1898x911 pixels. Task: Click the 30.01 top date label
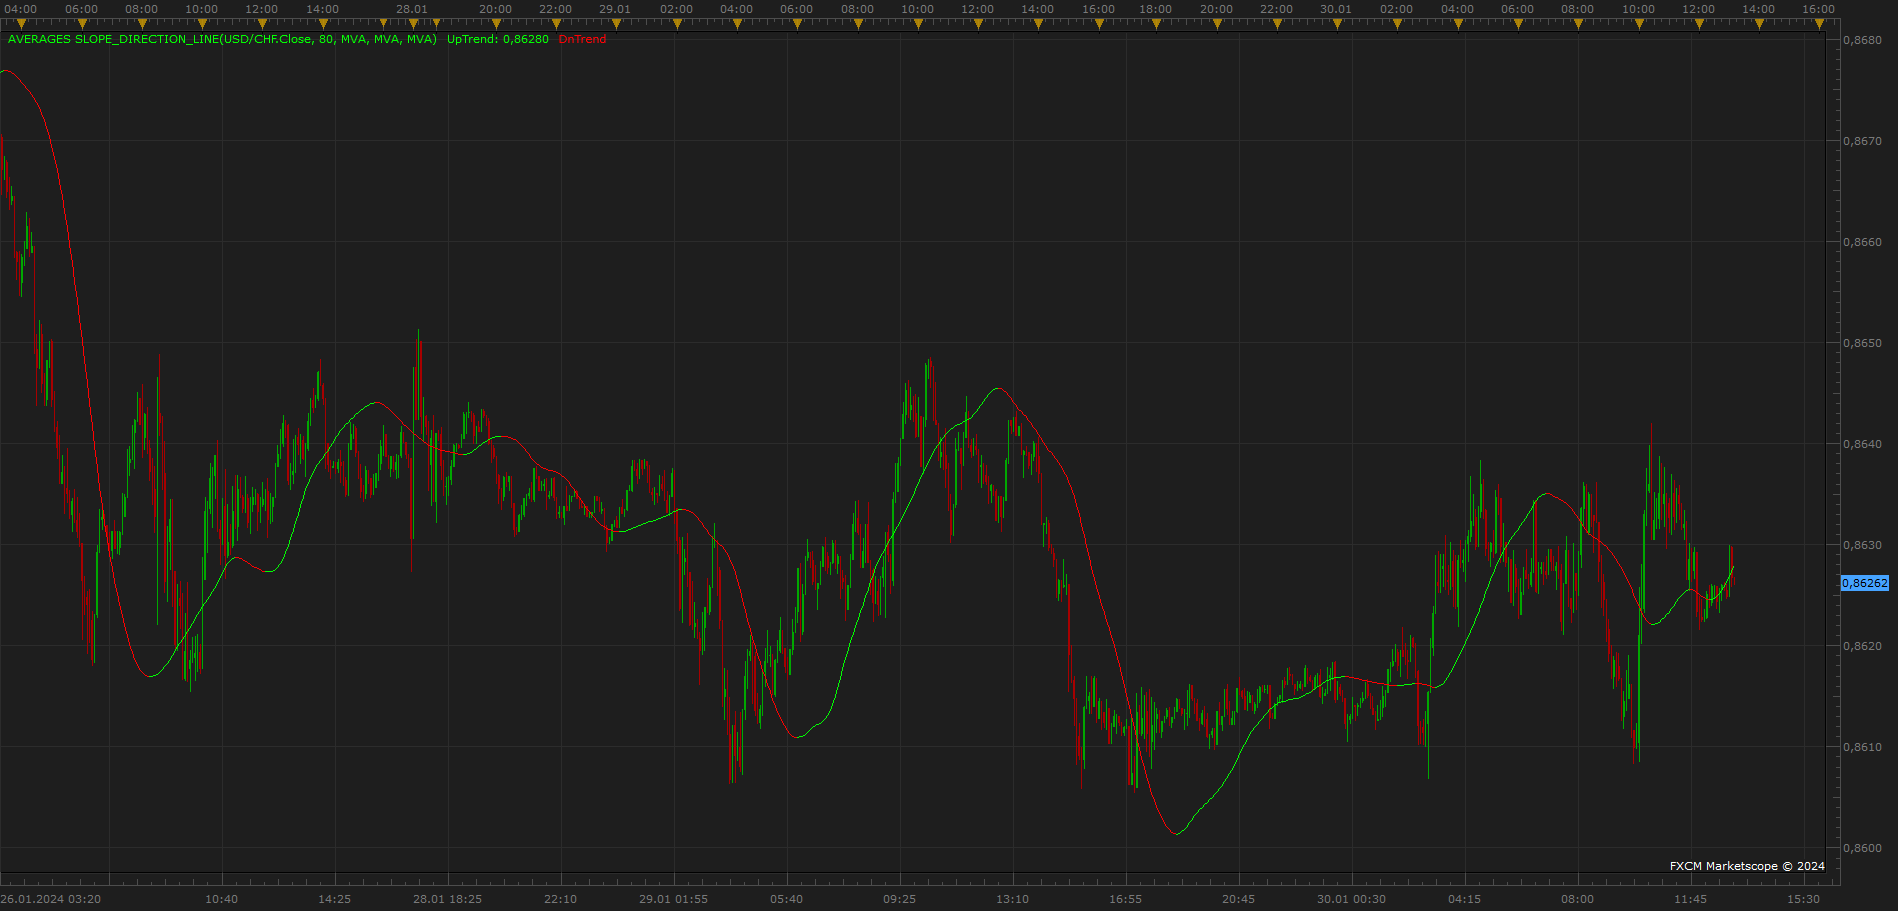point(1337,9)
